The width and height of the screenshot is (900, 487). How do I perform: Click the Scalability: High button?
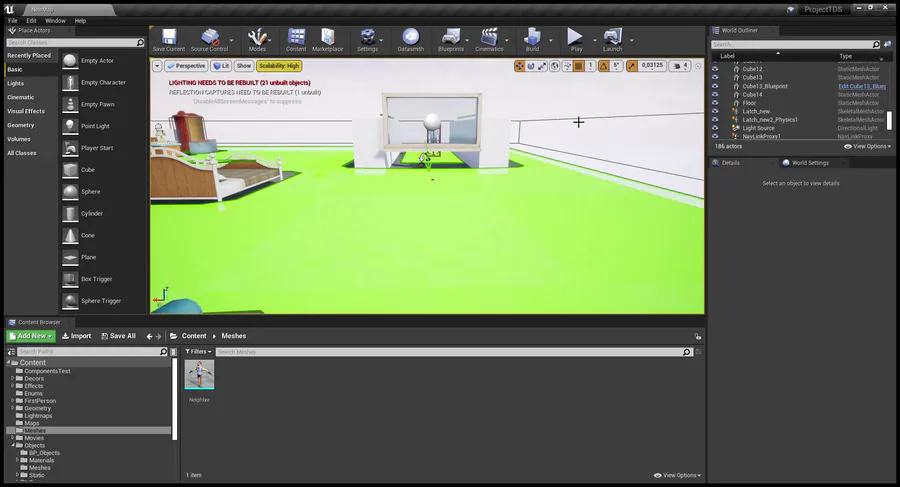pos(279,66)
